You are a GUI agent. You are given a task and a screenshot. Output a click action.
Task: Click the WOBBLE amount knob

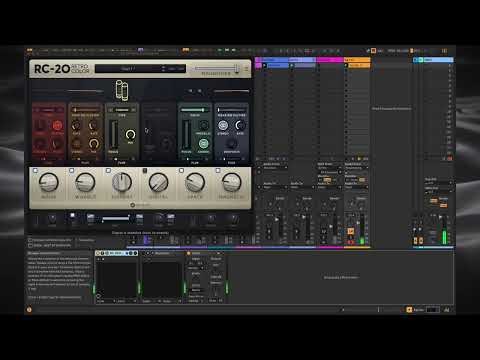pyautogui.click(x=85, y=182)
